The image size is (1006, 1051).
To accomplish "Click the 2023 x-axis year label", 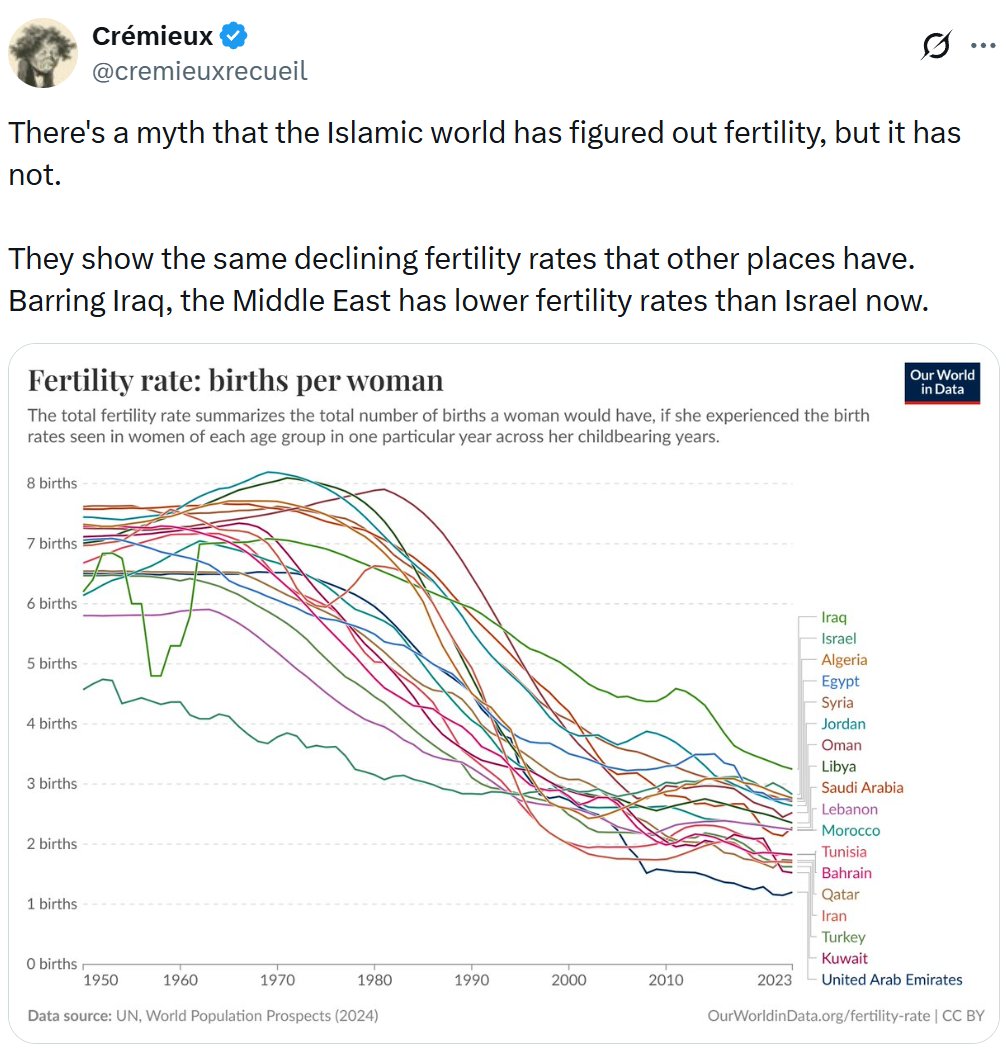I will tap(774, 980).
